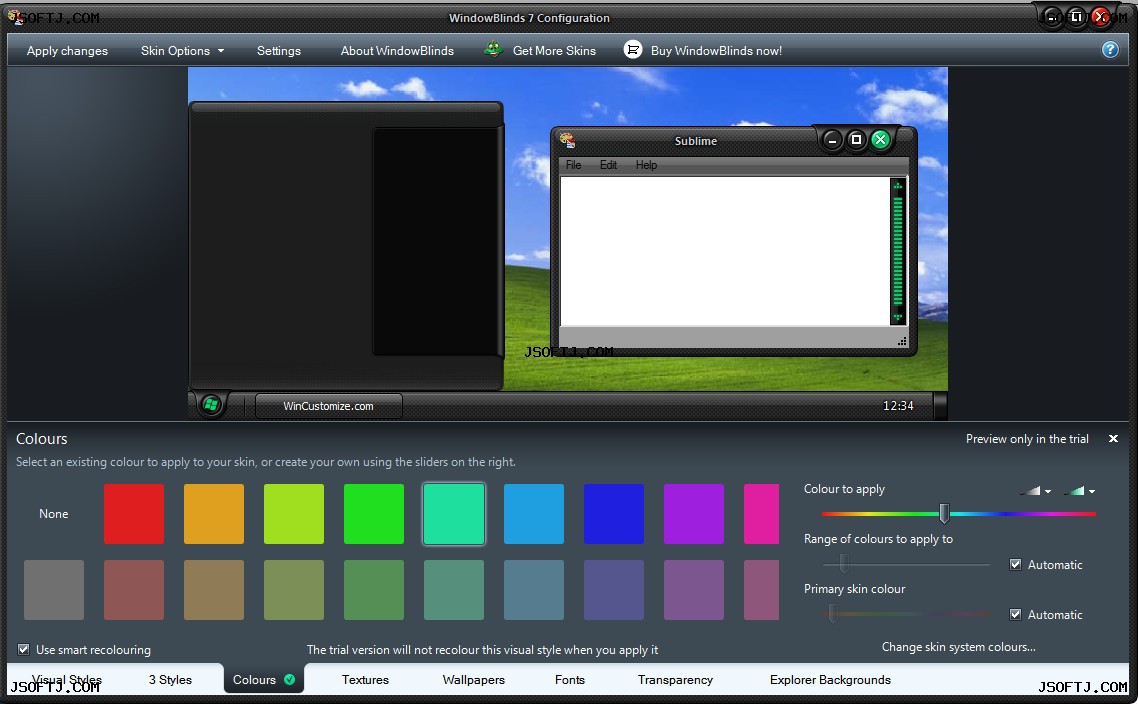Pick the orange colour swatch
The image size is (1138, 704).
coord(214,514)
